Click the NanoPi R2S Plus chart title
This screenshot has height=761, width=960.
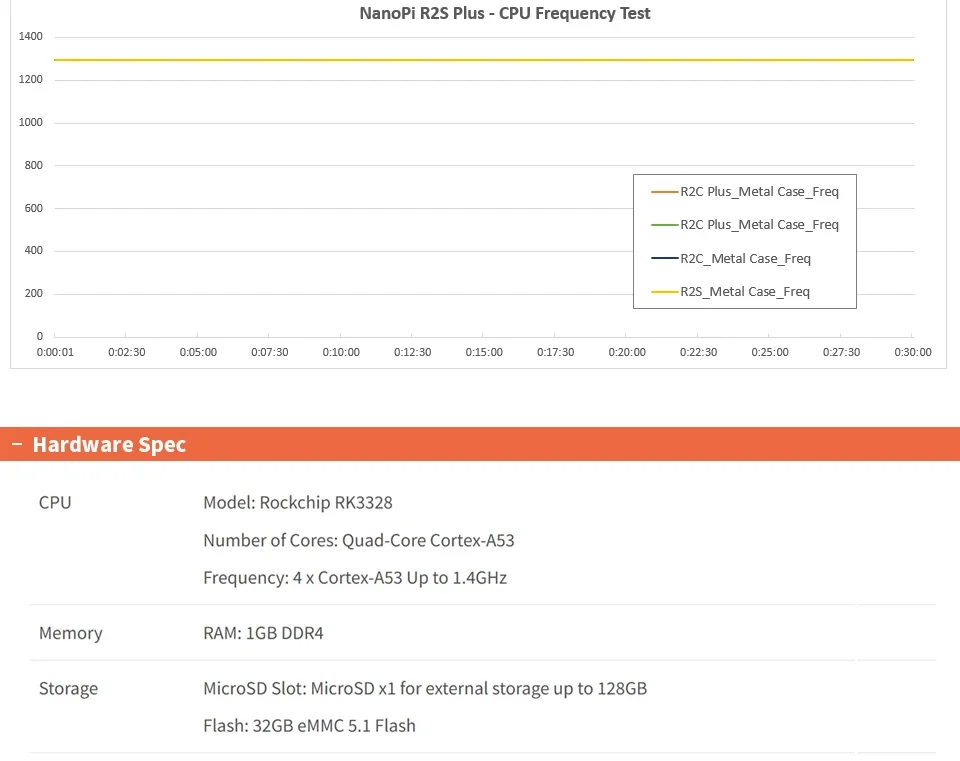point(504,14)
